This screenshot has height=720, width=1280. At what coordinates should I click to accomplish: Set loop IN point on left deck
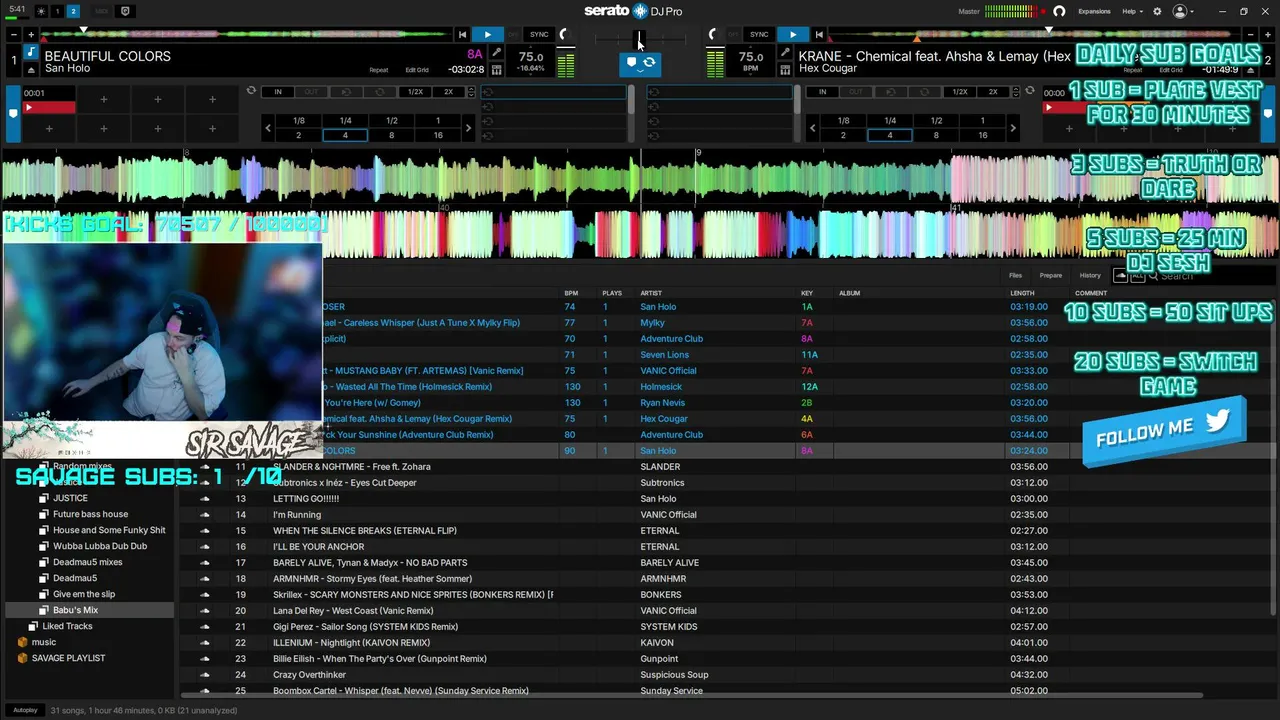click(278, 92)
